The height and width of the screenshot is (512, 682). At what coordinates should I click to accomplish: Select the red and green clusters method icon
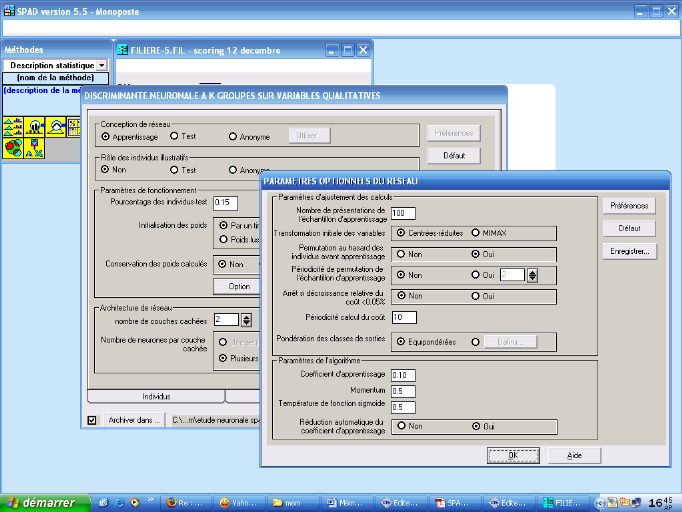[12, 148]
